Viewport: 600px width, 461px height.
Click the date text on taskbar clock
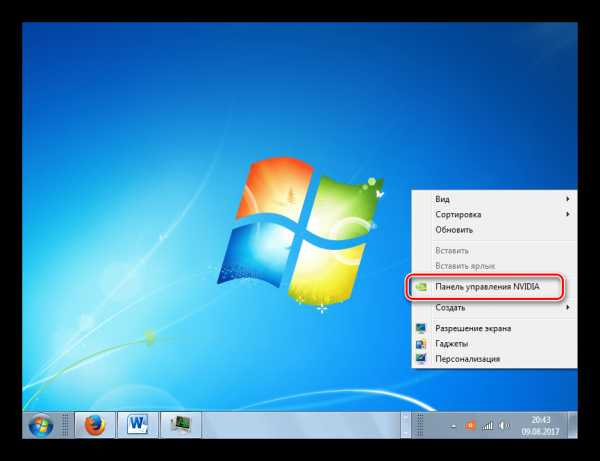click(540, 431)
